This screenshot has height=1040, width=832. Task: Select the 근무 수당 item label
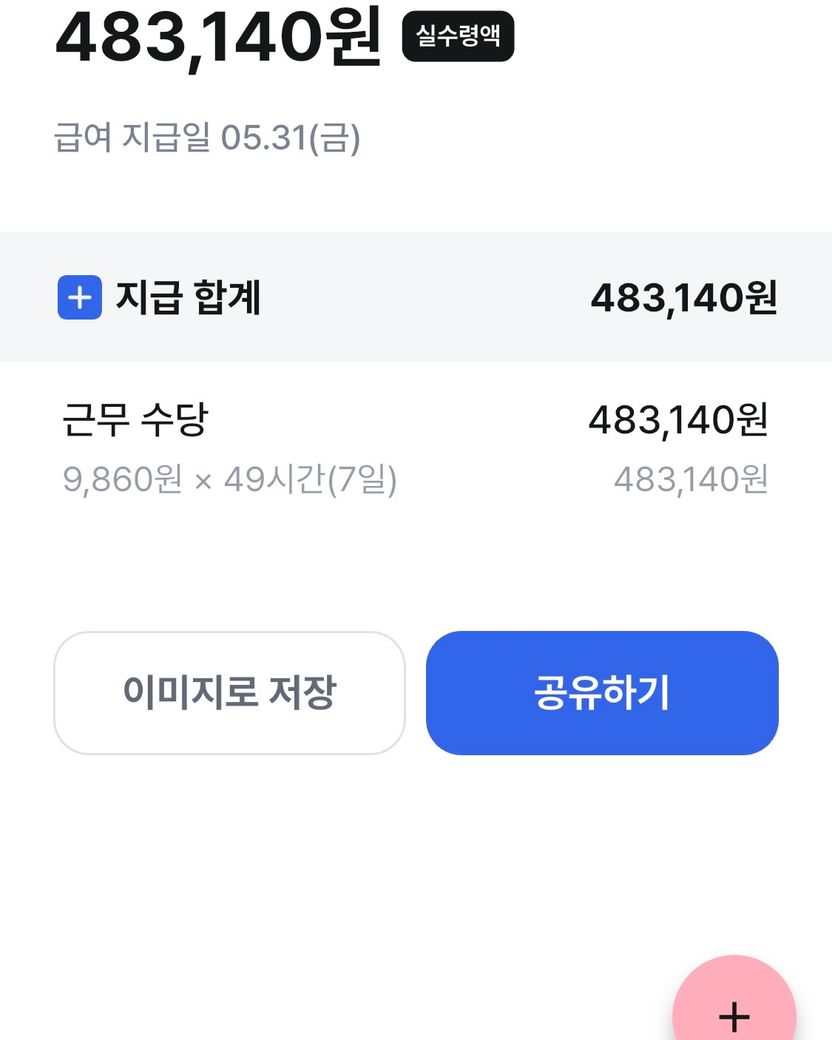pyautogui.click(x=135, y=421)
